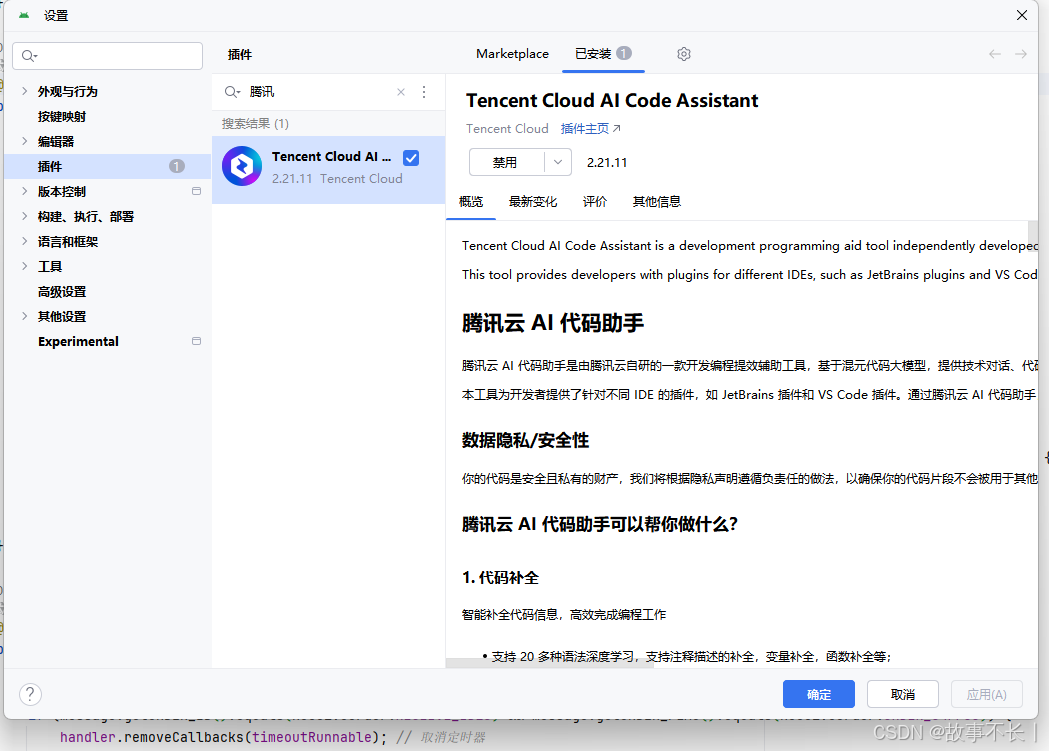Click the 应用(A) button

click(x=987, y=694)
